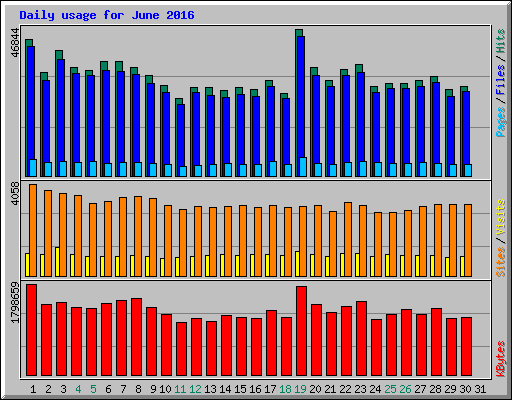Screen dimensions: 512x400
Task: Click the orange visits bar for day 30
Action: (x=468, y=240)
